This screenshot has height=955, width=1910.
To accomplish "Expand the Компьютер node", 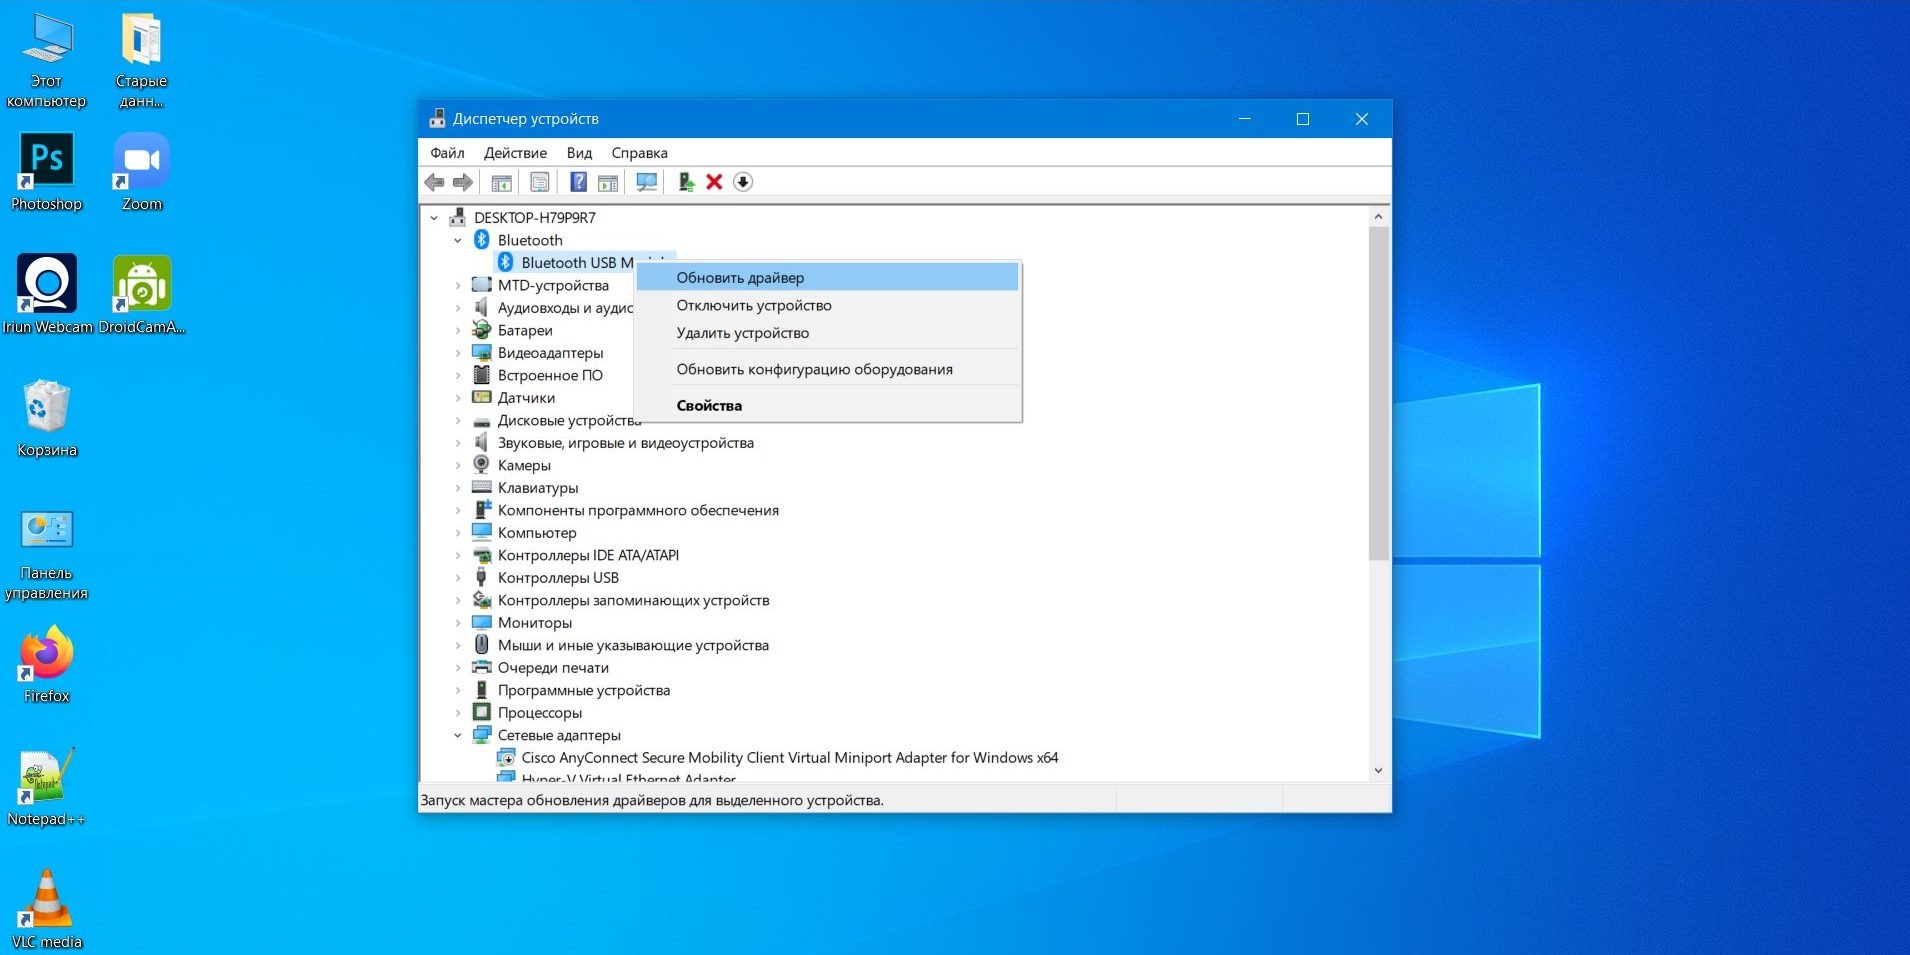I will click(458, 533).
